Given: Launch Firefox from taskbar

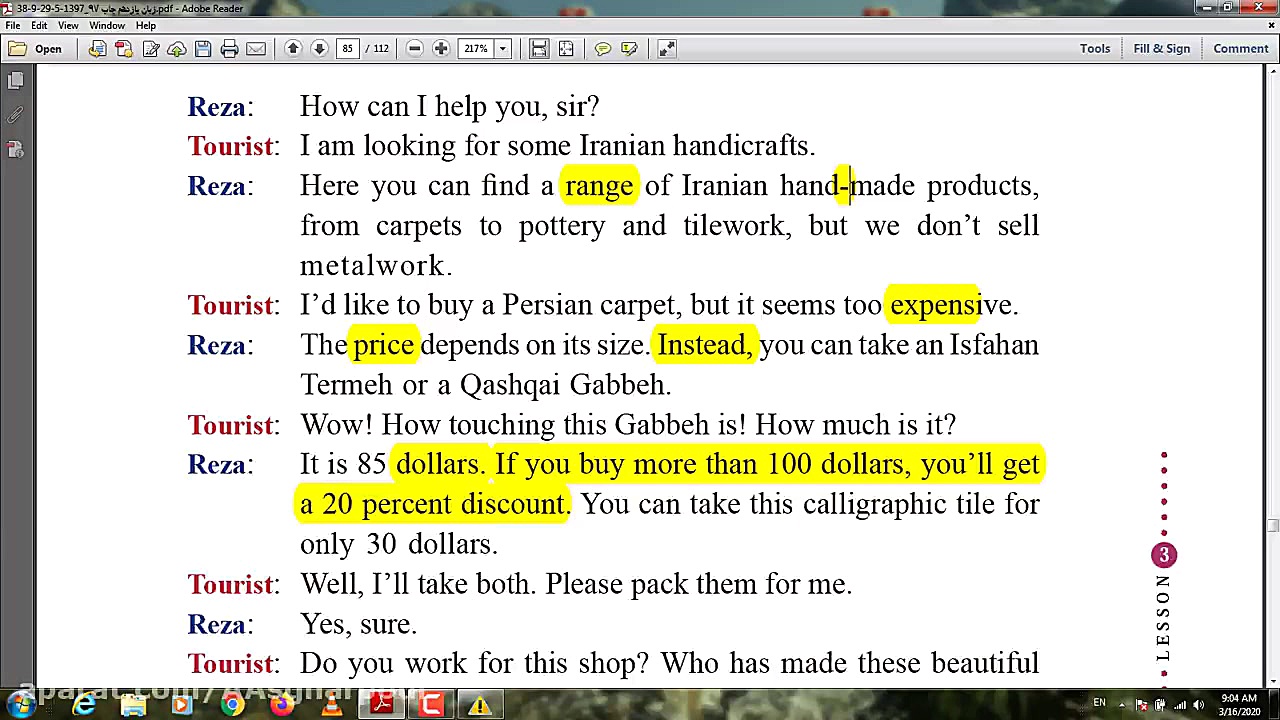Looking at the screenshot, I should coord(281,705).
